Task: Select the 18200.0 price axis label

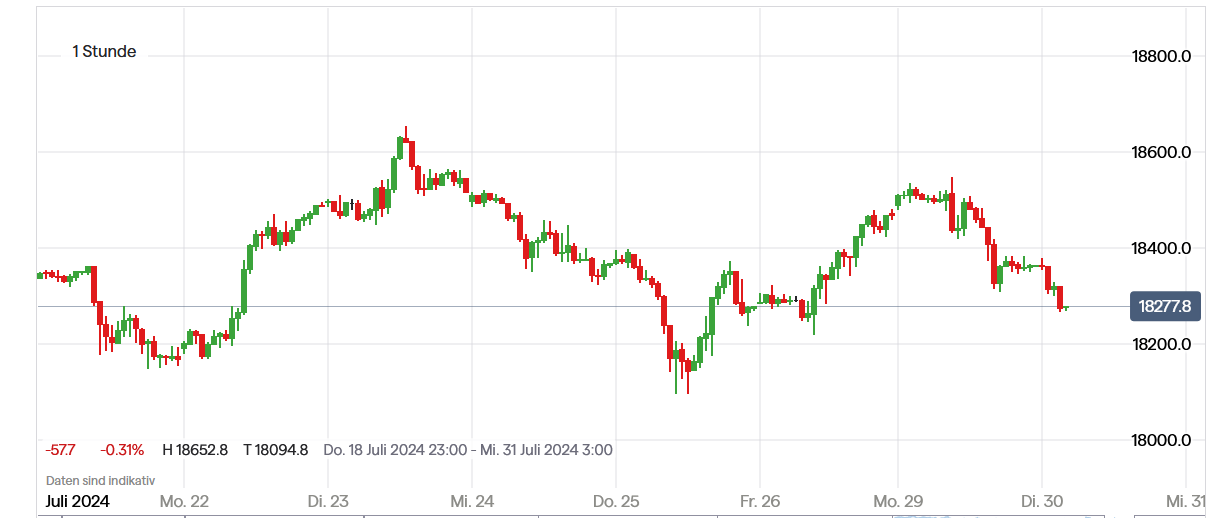Action: click(x=1160, y=344)
